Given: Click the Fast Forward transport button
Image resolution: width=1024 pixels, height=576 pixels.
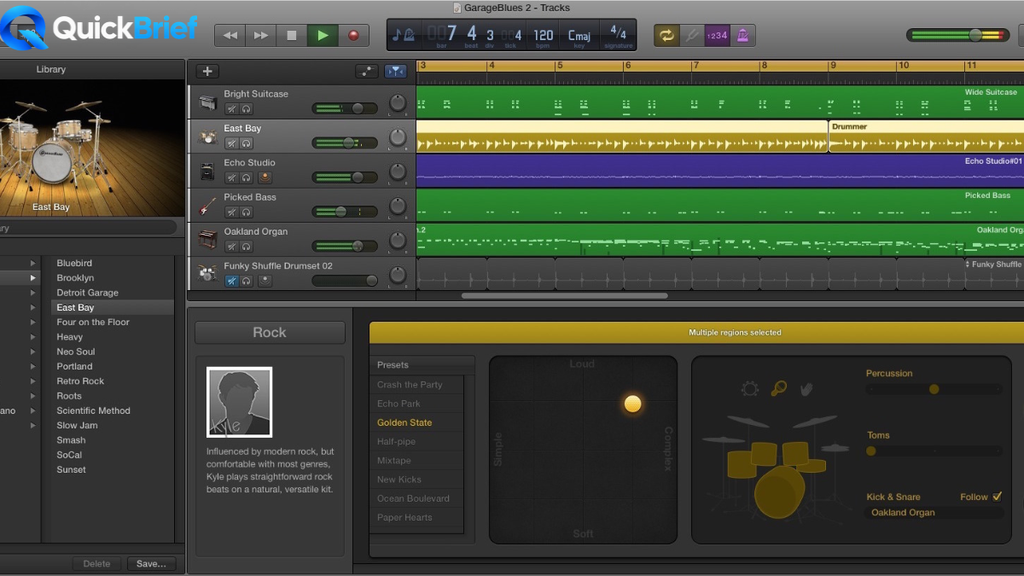Looking at the screenshot, I should (x=261, y=35).
